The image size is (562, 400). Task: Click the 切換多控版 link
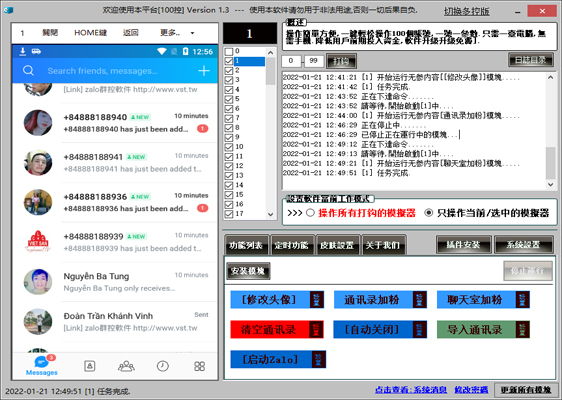point(466,11)
